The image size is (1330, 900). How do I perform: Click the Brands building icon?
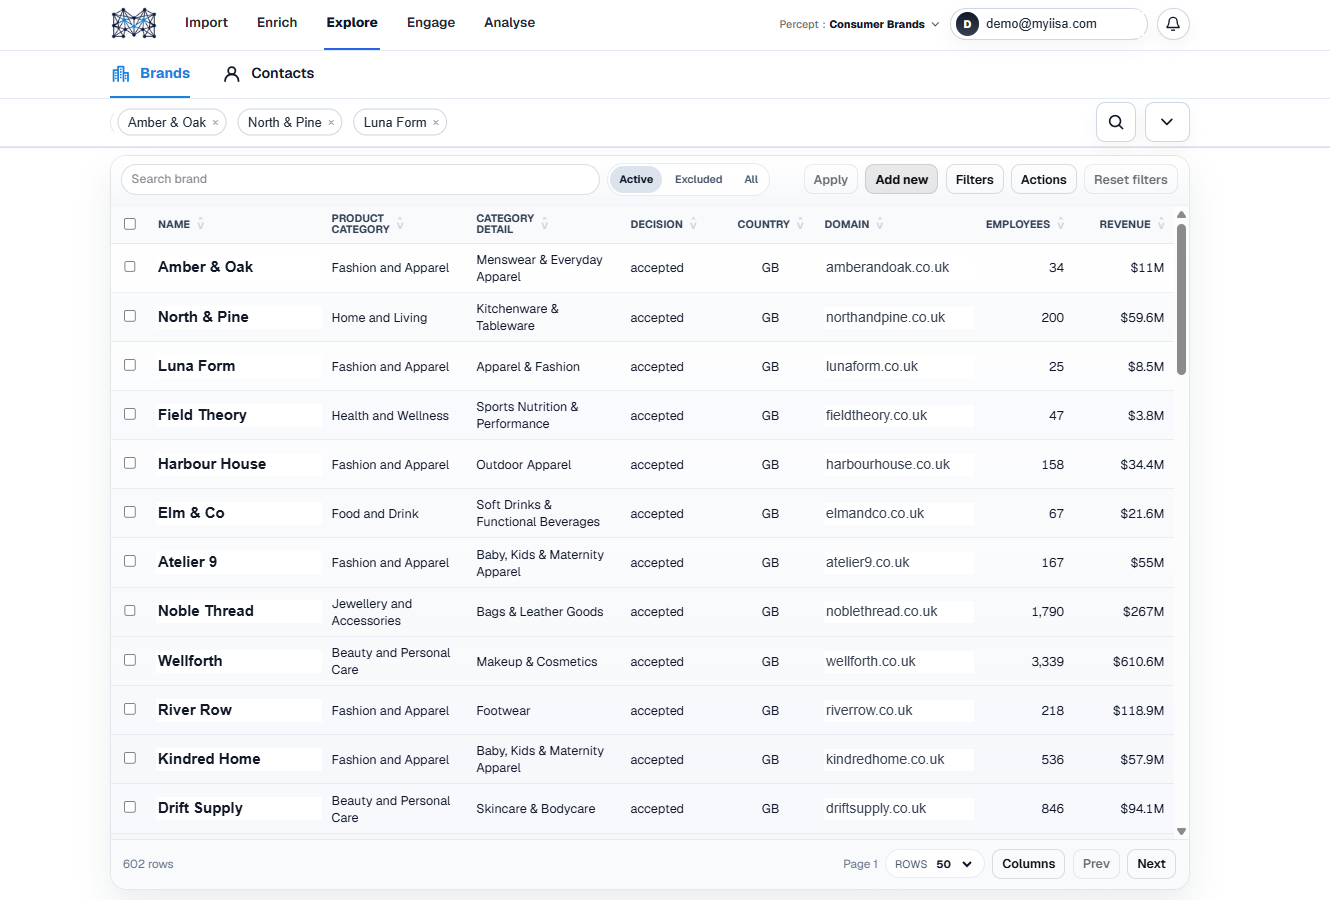pyautogui.click(x=121, y=73)
